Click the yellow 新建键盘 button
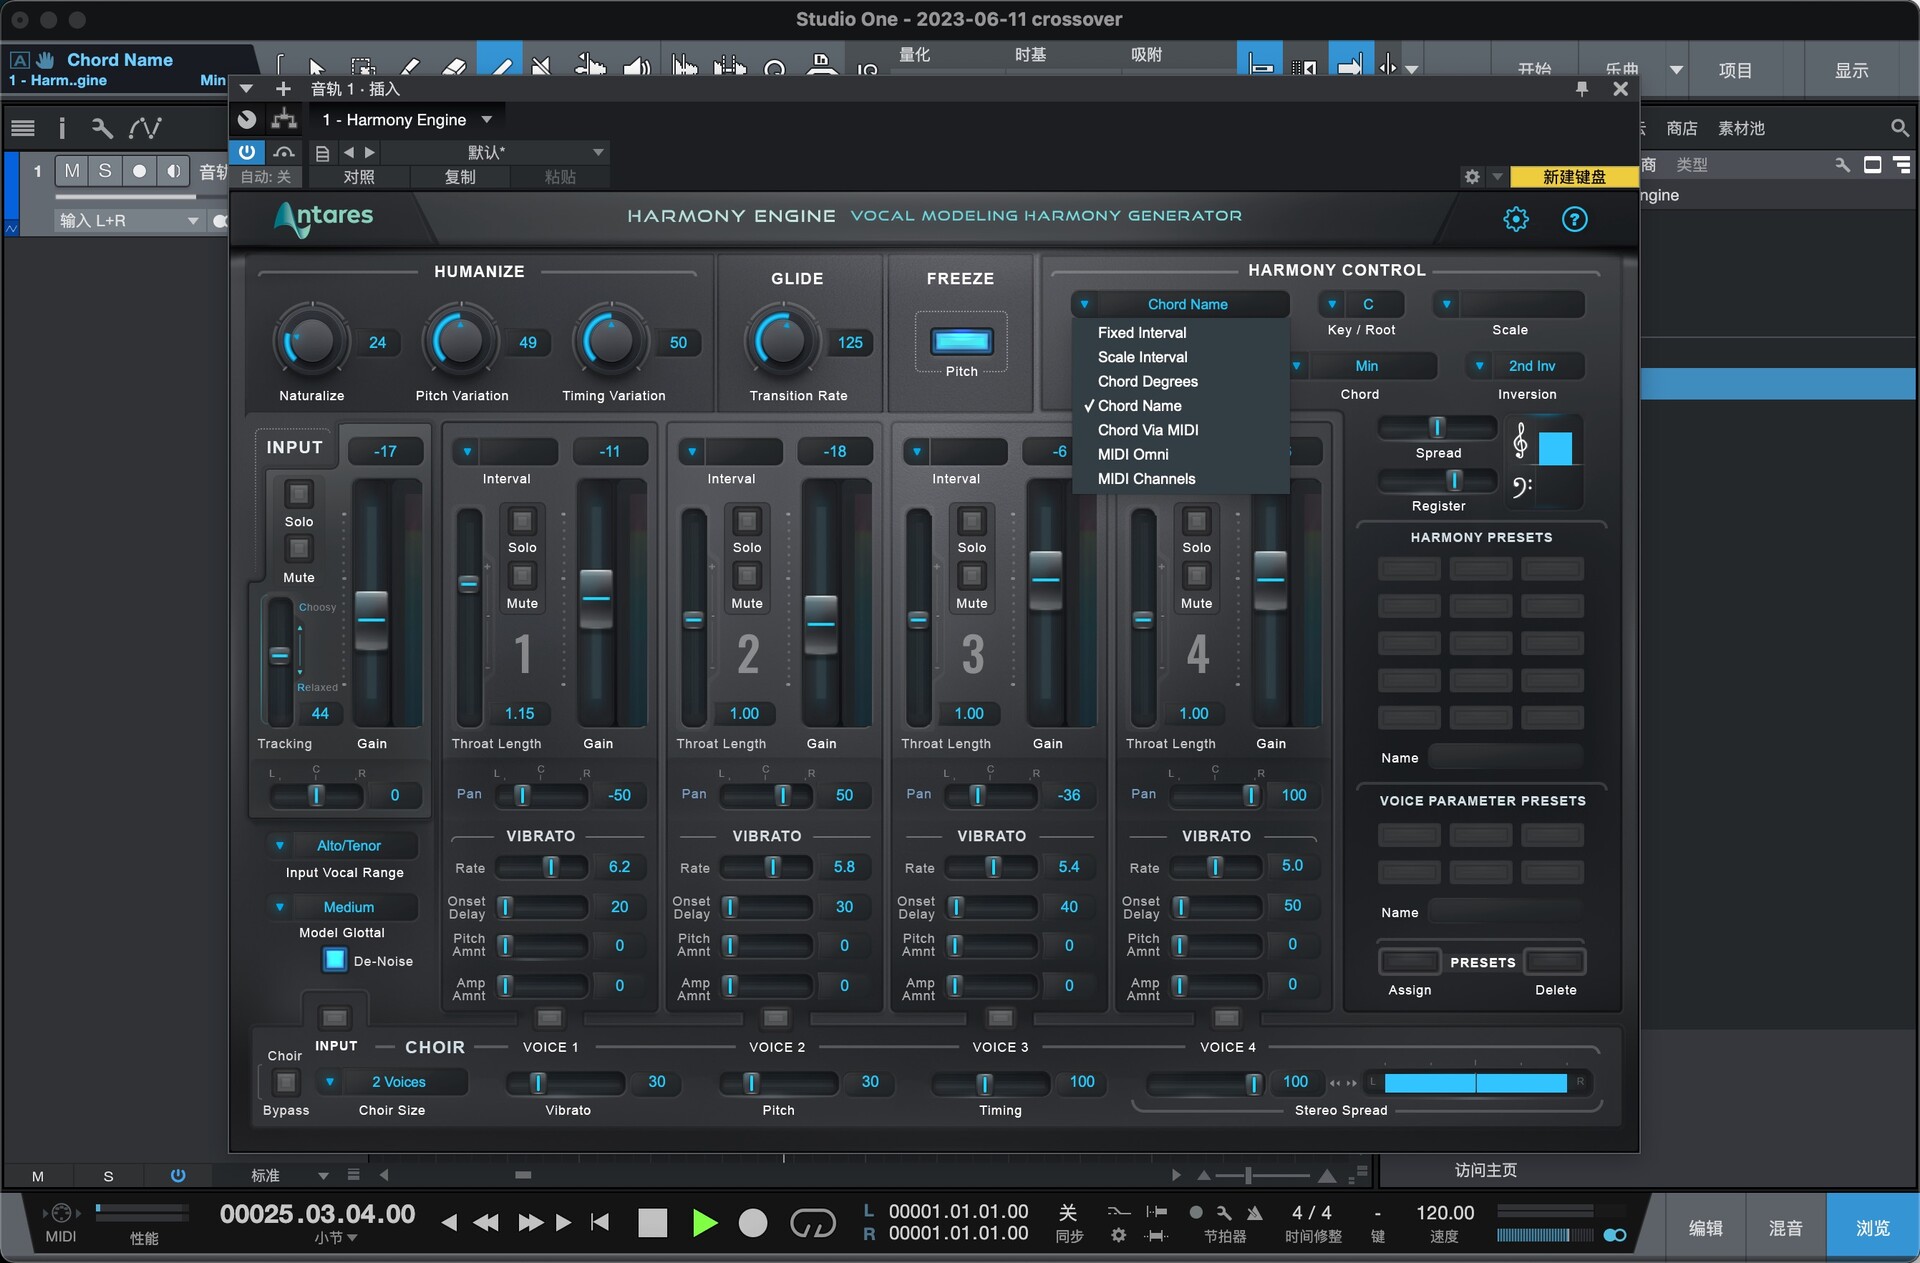1920x1263 pixels. tap(1574, 177)
